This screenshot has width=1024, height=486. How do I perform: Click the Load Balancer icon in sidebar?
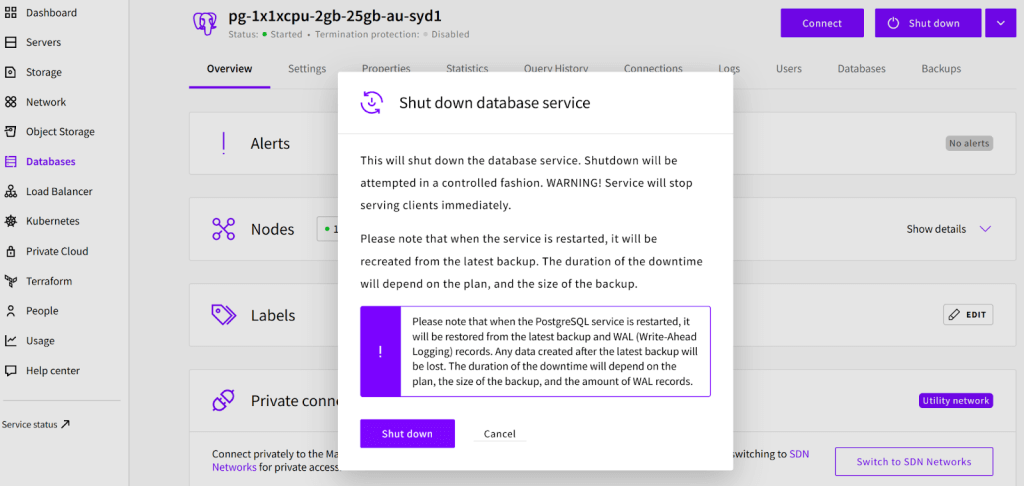(10, 191)
